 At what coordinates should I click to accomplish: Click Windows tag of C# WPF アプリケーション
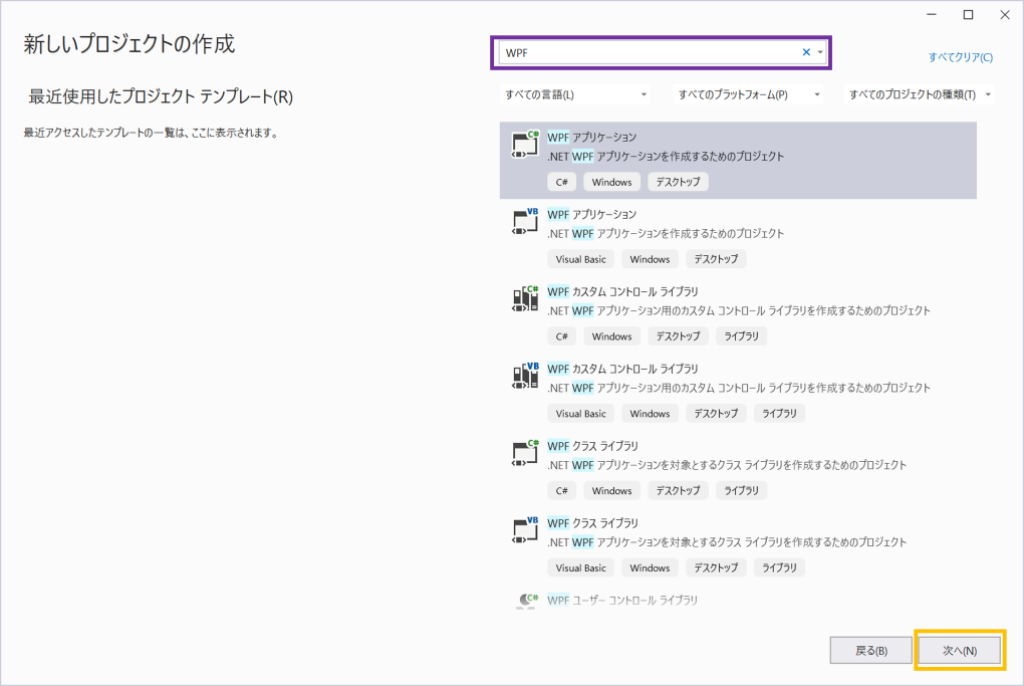click(x=612, y=182)
